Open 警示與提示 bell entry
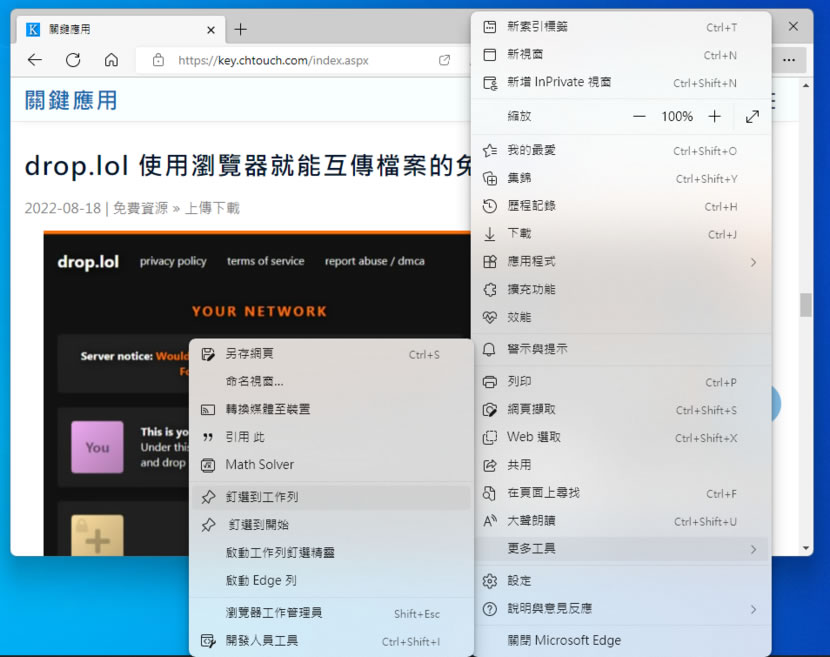 [x=621, y=349]
